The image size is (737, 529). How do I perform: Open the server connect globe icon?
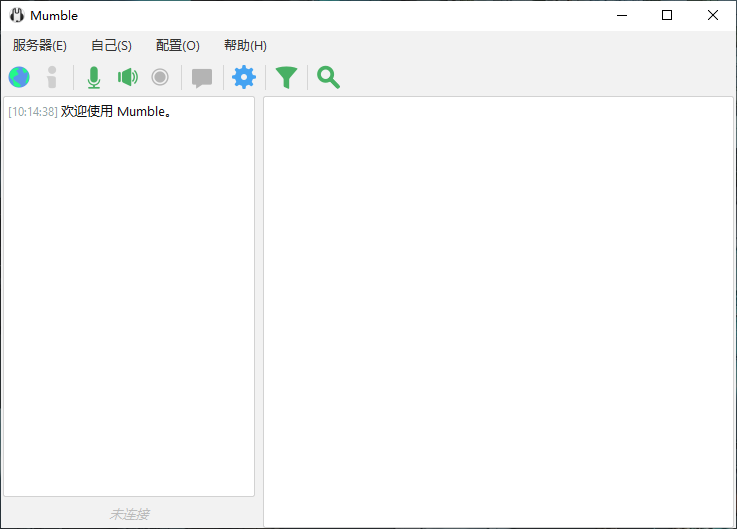pyautogui.click(x=19, y=77)
